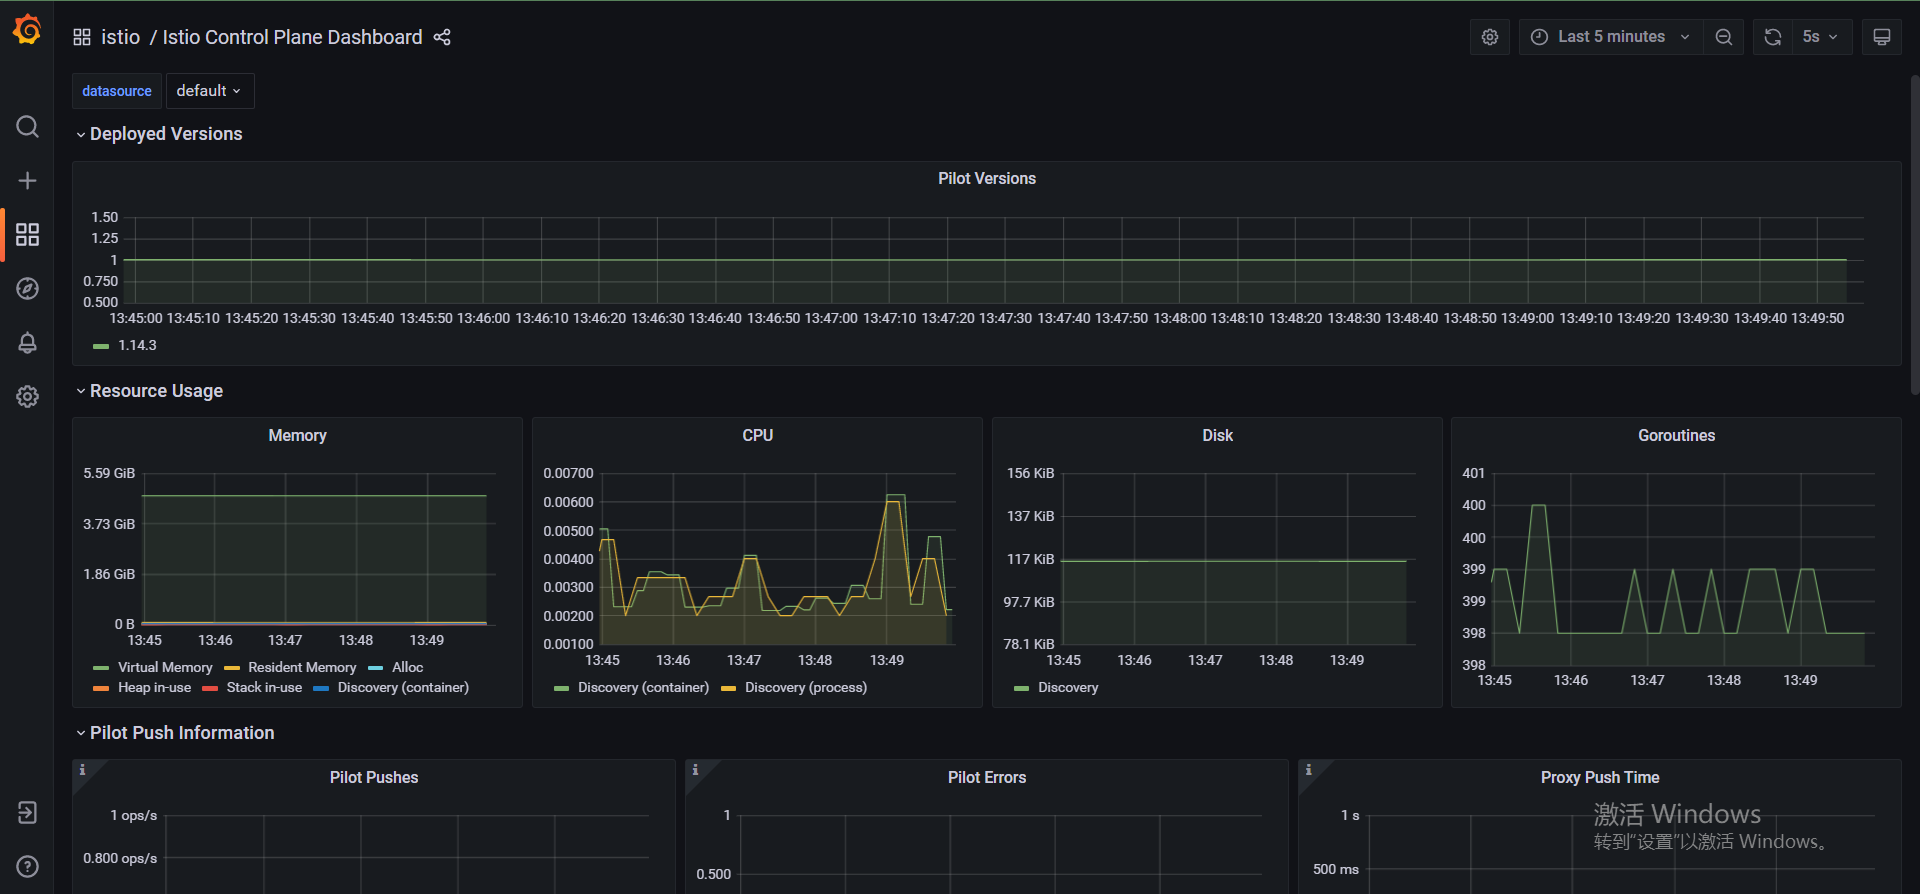Collapse the Deployed Versions row
1920x894 pixels.
pyautogui.click(x=159, y=134)
